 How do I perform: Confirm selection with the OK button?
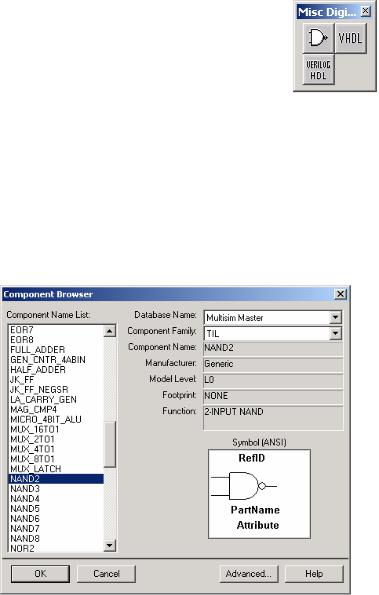pos(40,573)
